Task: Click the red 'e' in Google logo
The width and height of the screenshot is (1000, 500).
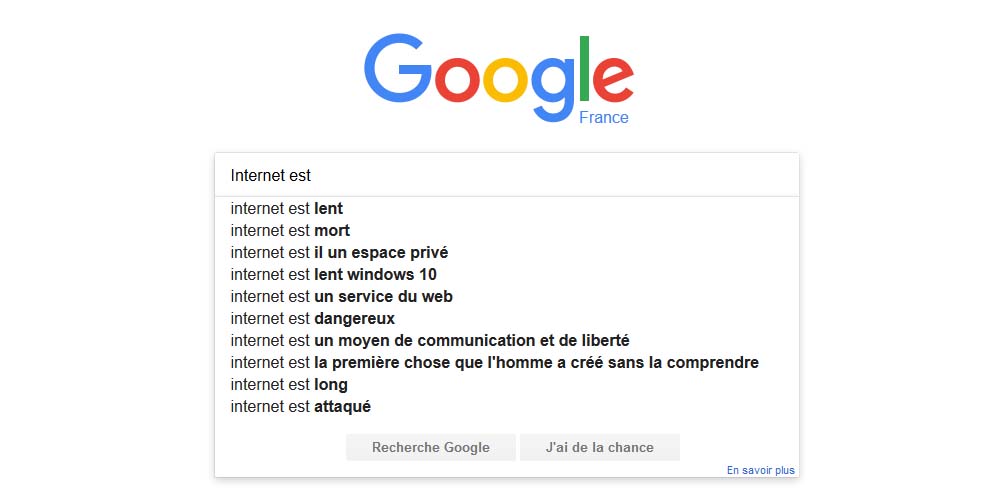Action: click(614, 79)
